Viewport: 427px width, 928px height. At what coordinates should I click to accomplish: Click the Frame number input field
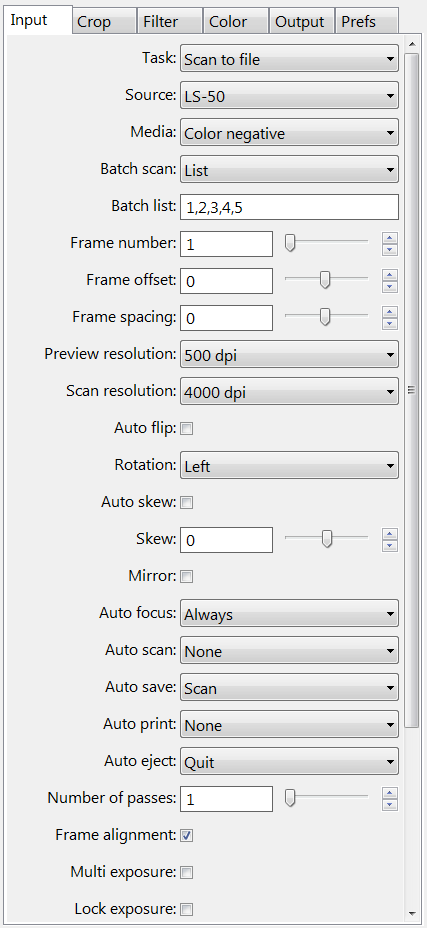pyautogui.click(x=226, y=244)
